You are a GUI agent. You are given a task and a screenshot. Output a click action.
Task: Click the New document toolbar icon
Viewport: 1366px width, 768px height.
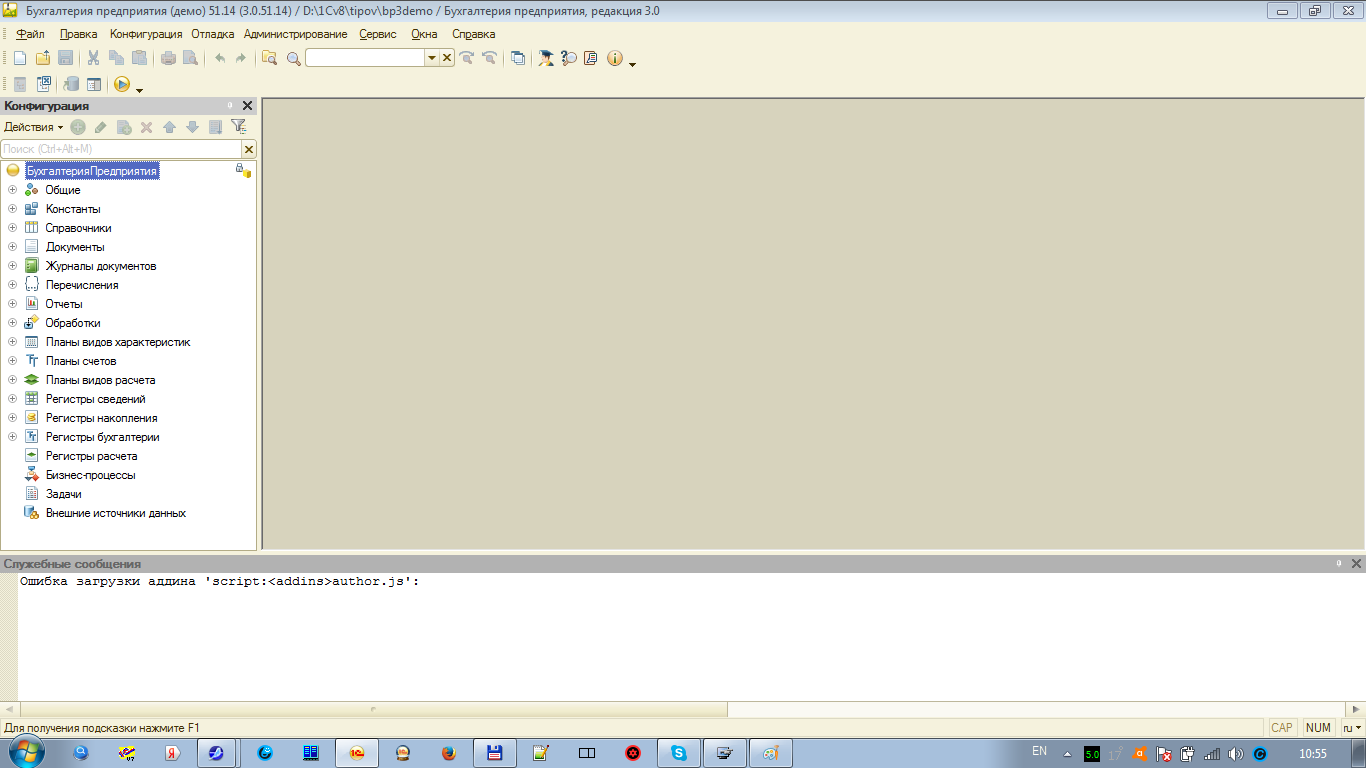point(20,58)
